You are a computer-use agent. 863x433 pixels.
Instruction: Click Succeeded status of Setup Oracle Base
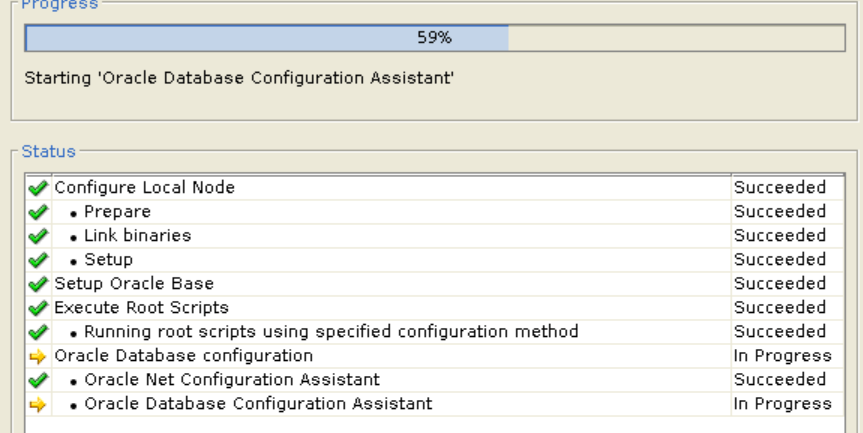point(780,283)
